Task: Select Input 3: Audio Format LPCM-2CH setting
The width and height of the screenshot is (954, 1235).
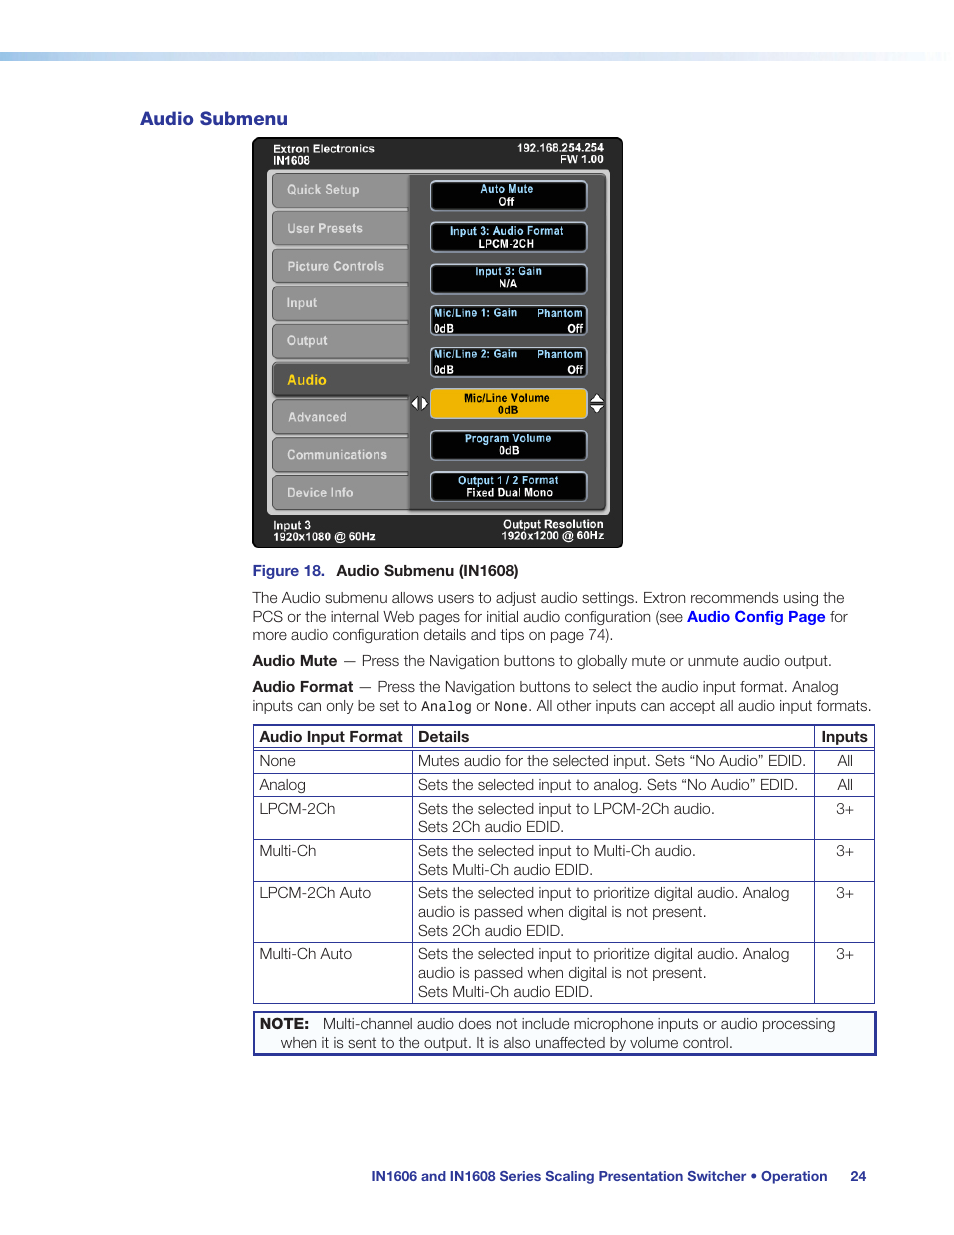Action: [x=508, y=237]
